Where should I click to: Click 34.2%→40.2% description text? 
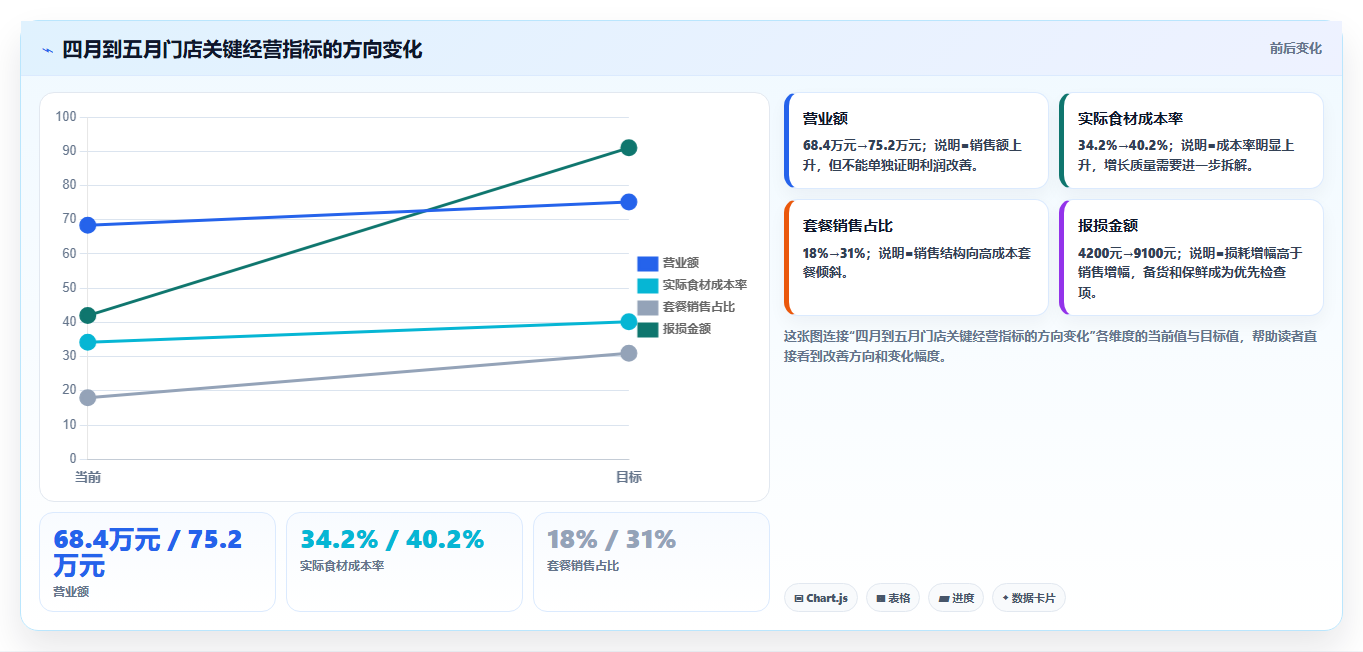point(1186,155)
